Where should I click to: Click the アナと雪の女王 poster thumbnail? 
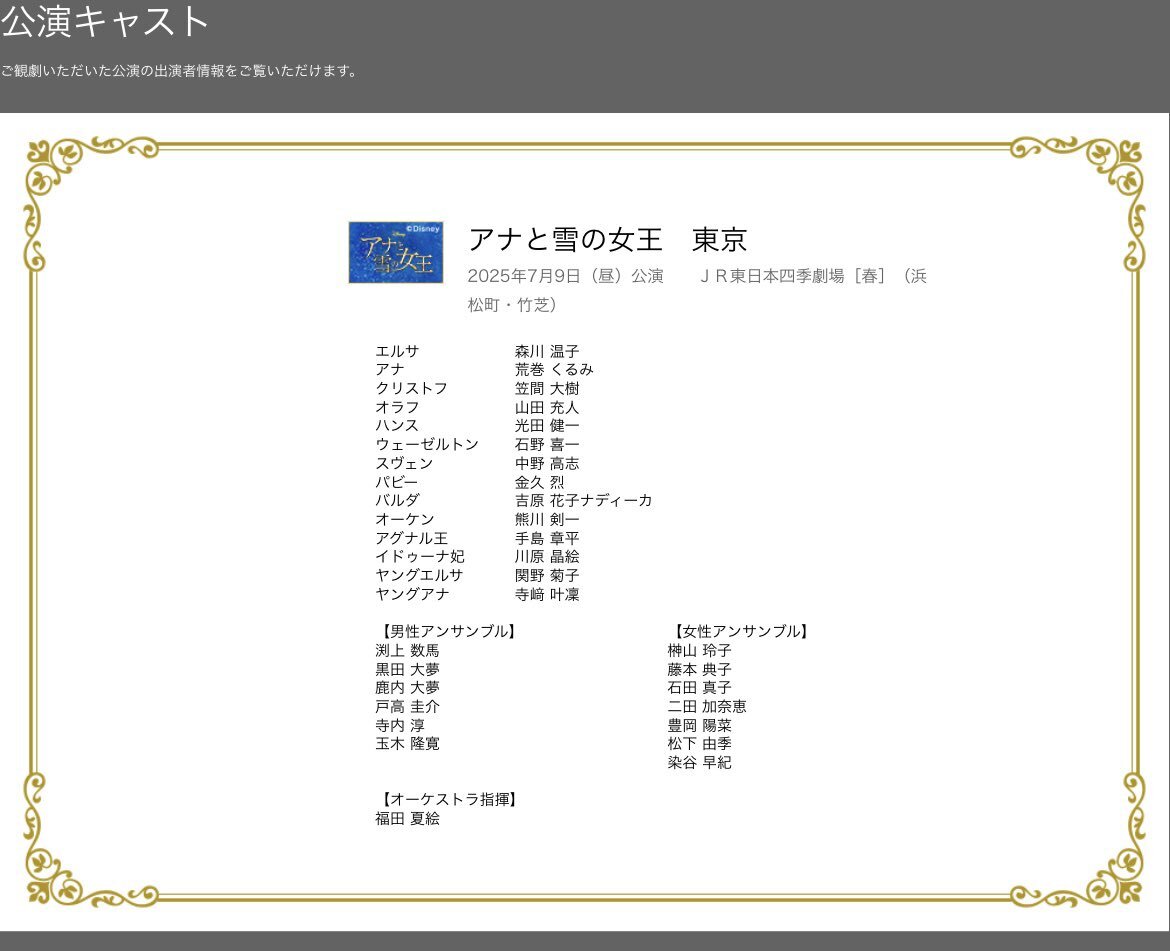pos(395,252)
